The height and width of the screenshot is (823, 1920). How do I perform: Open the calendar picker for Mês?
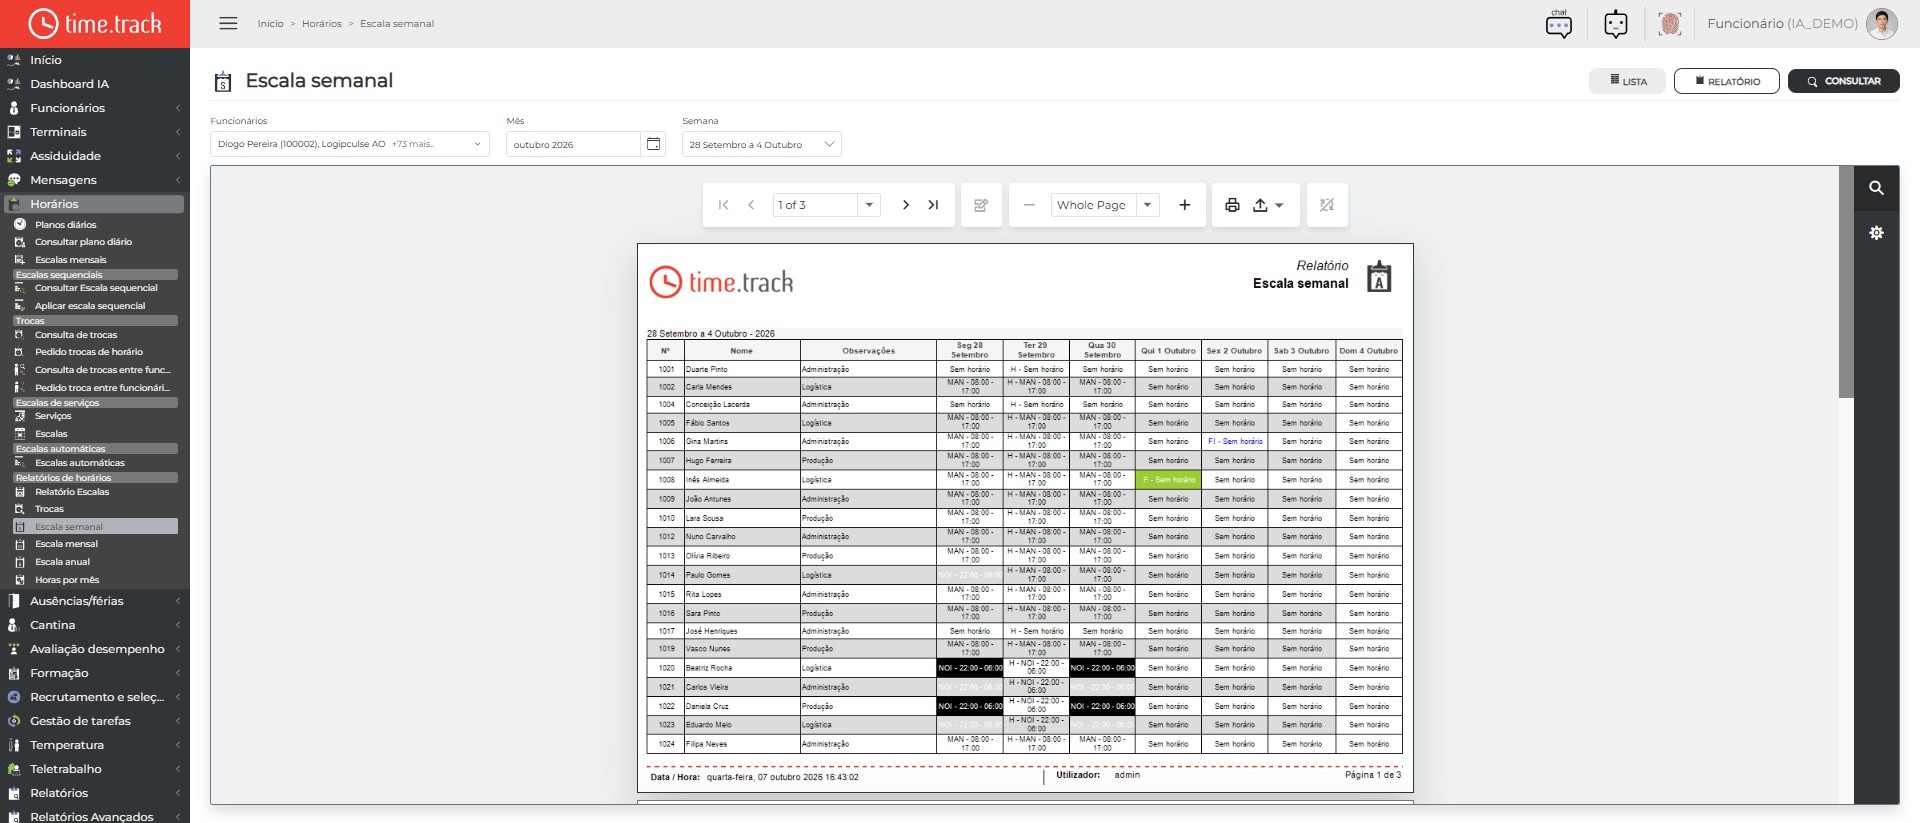653,144
